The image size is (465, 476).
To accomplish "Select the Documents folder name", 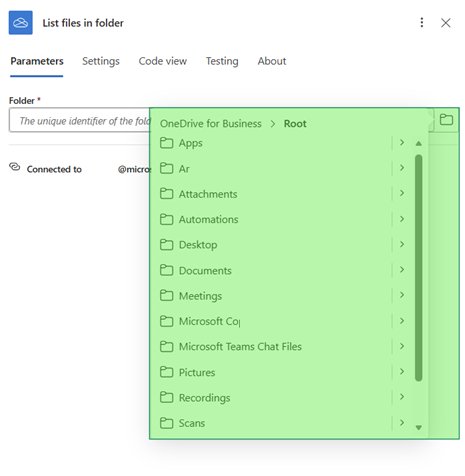I will click(x=205, y=270).
